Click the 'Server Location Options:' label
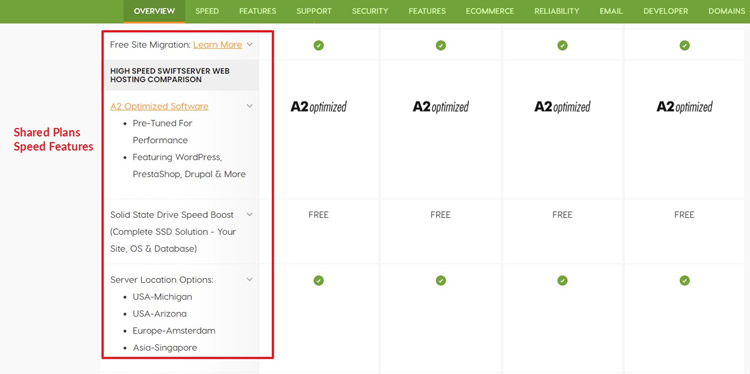The width and height of the screenshot is (750, 374). pyautogui.click(x=162, y=279)
